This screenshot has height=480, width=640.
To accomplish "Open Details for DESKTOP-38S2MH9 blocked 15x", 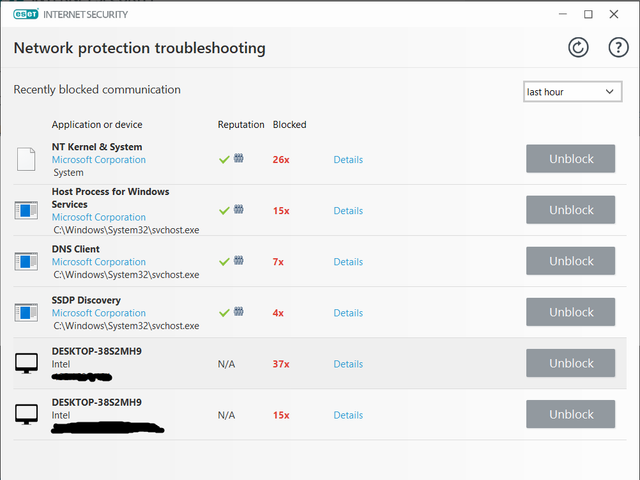I will pyautogui.click(x=348, y=415).
